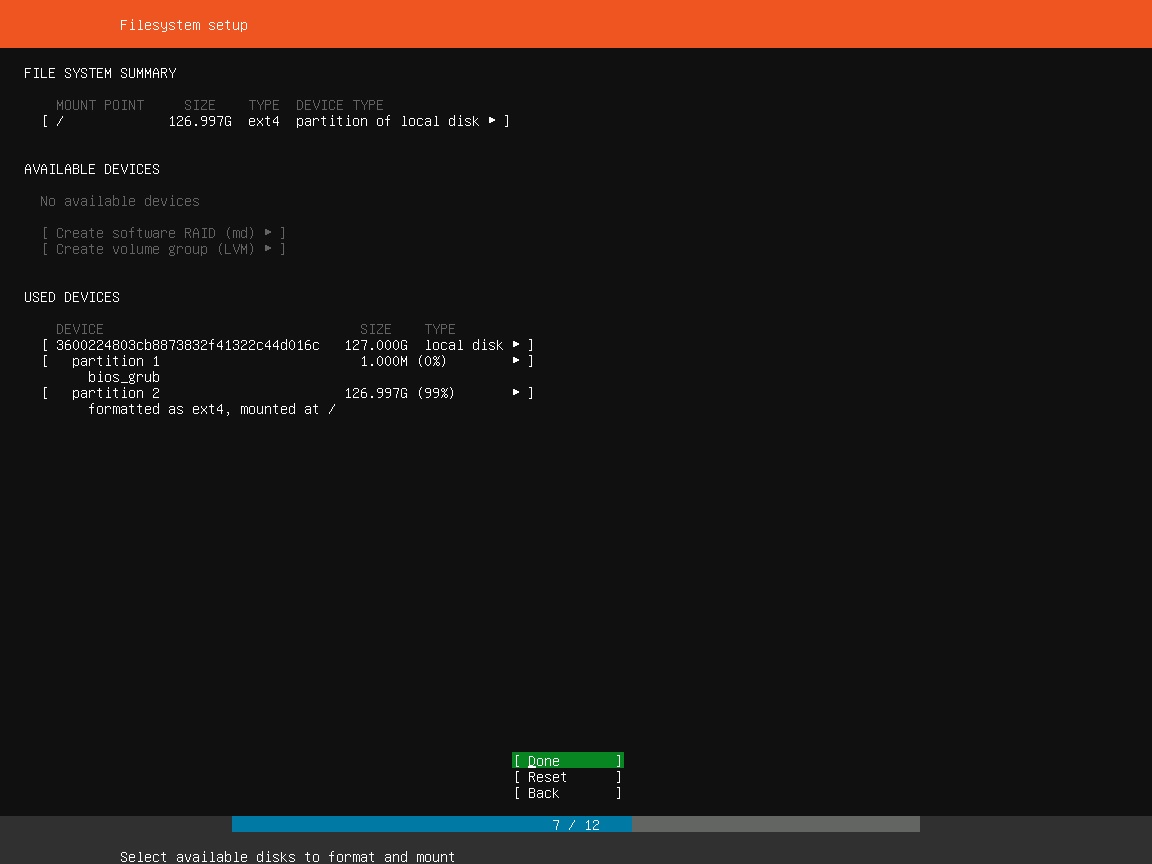Click the AVAILABLE DEVICES section header
Screen dimensions: 1152x864
(x=92, y=169)
